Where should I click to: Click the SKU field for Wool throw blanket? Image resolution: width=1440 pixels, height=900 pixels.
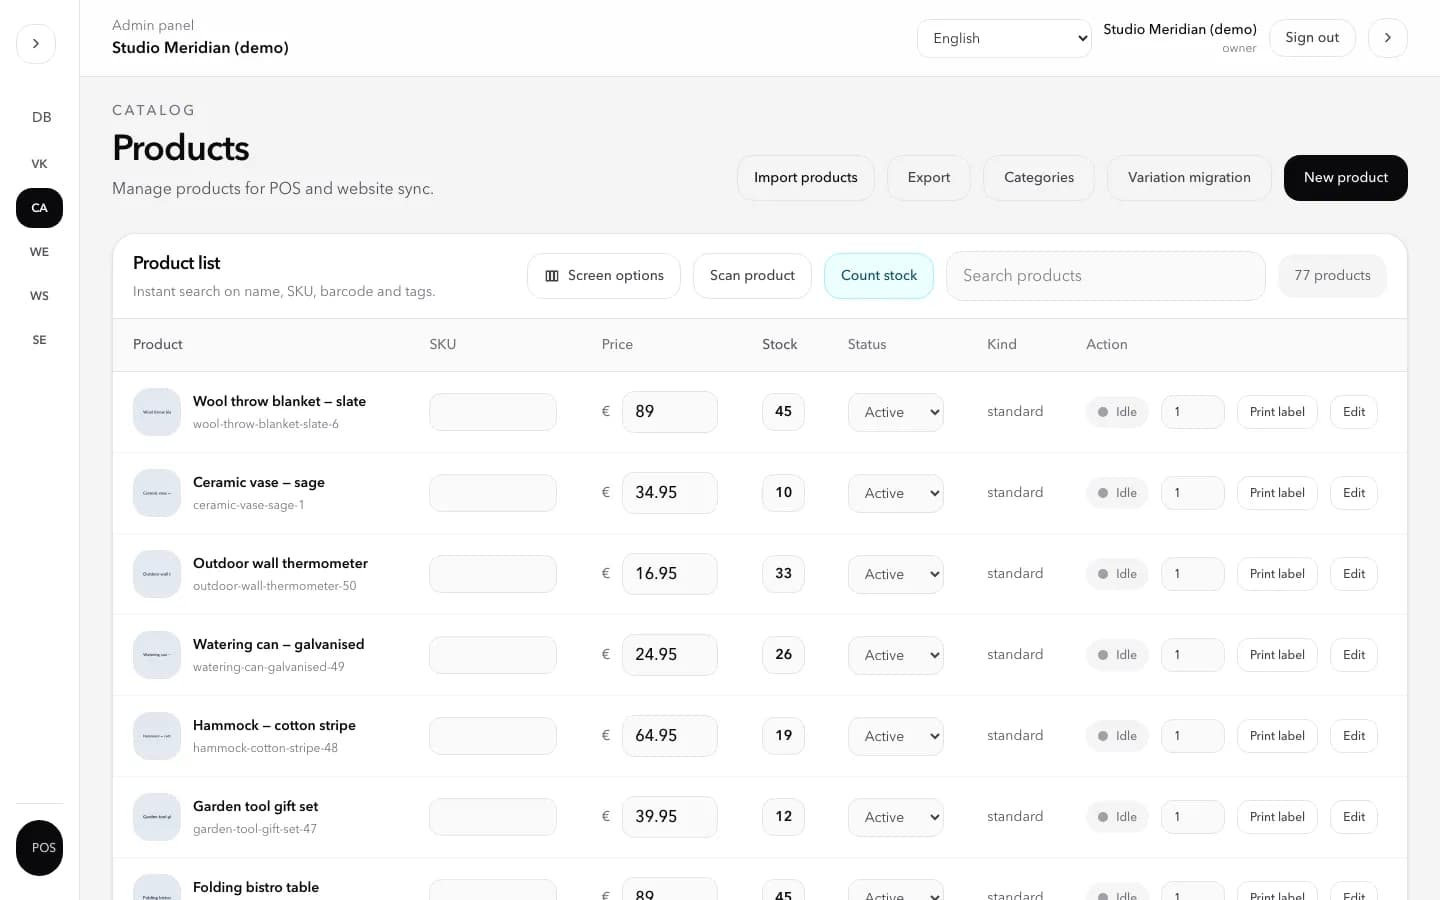click(x=493, y=412)
